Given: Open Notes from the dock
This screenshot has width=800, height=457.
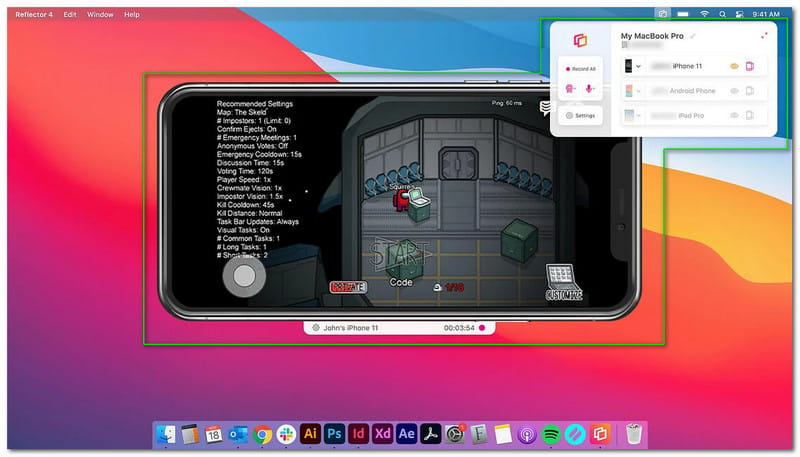Looking at the screenshot, I should (503, 434).
